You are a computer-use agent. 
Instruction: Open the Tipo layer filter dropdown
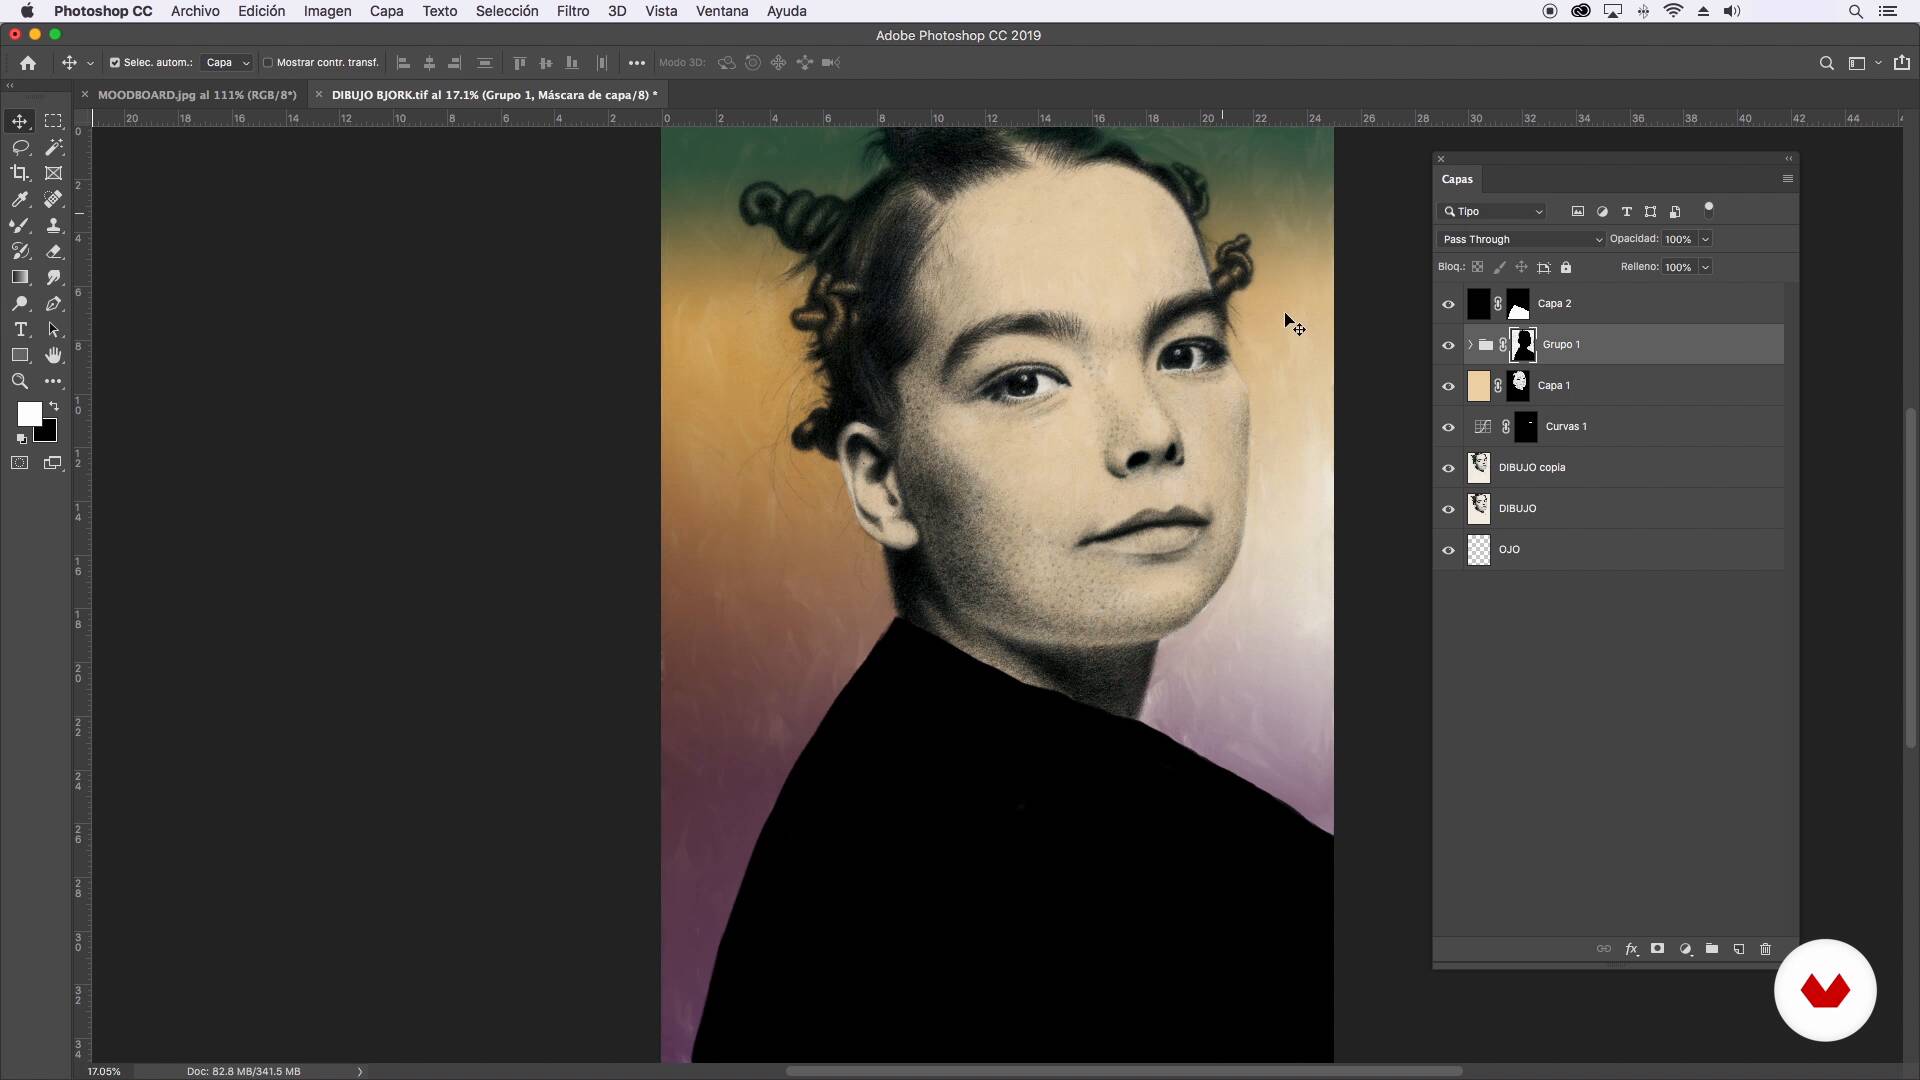pos(1493,211)
